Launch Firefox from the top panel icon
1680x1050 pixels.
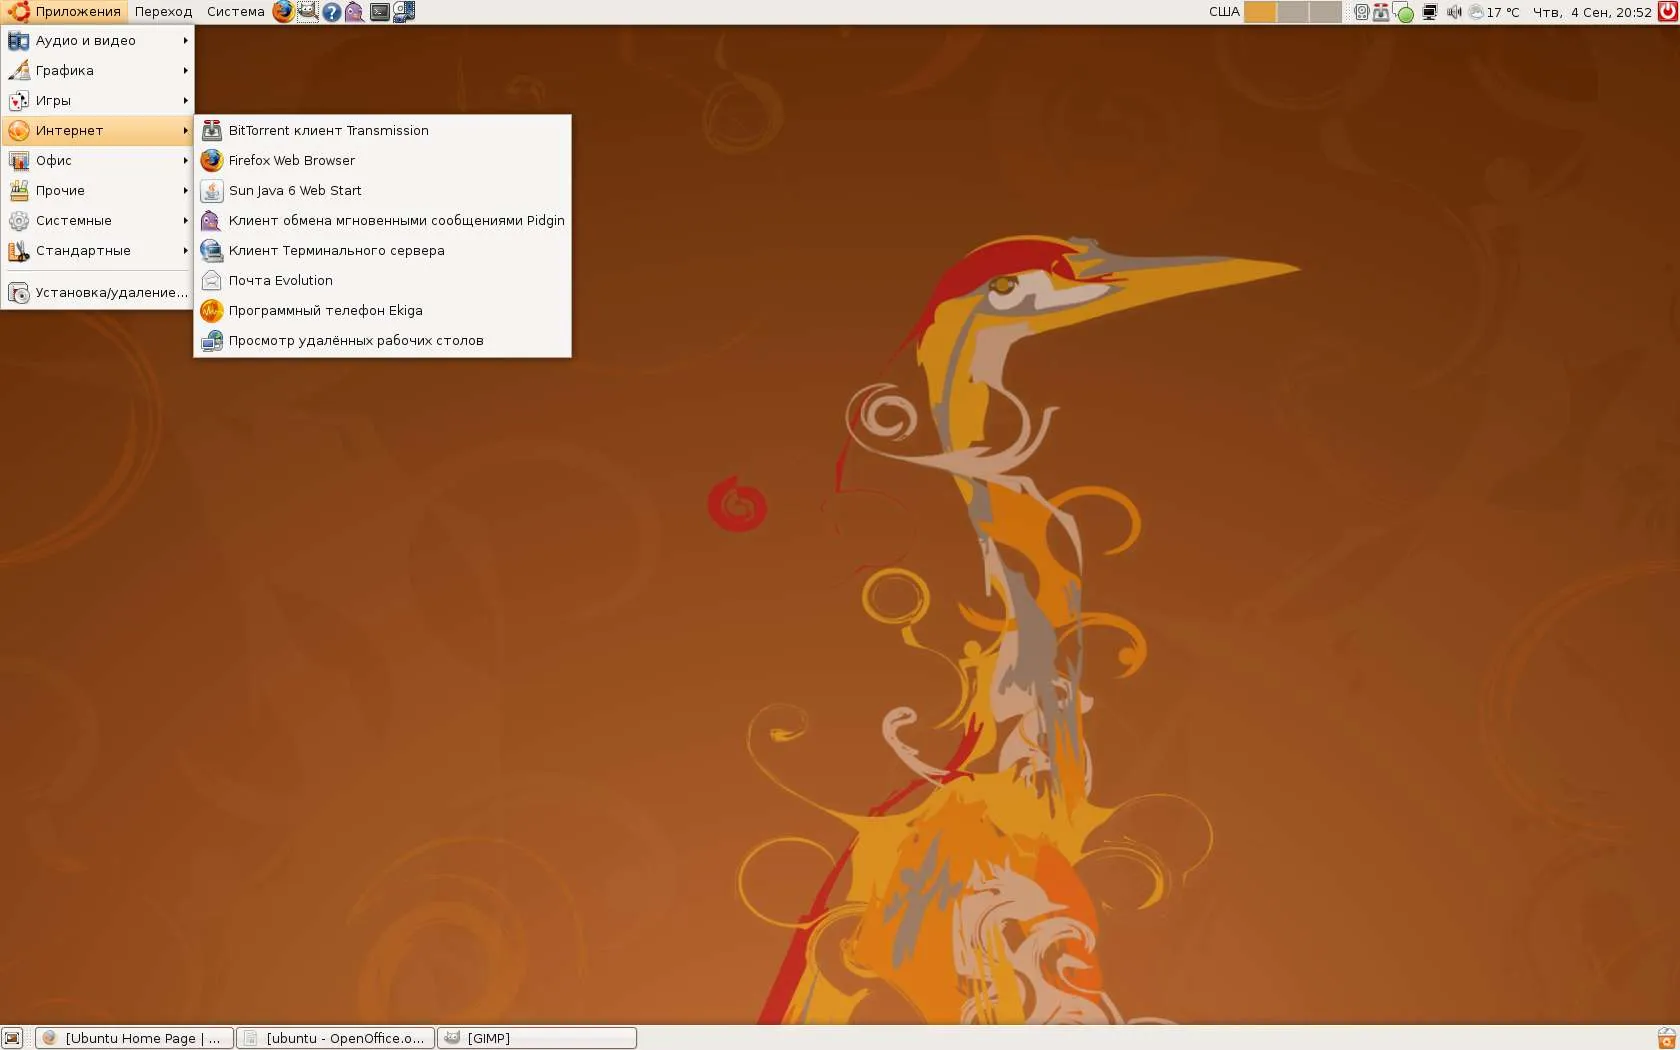pos(284,12)
